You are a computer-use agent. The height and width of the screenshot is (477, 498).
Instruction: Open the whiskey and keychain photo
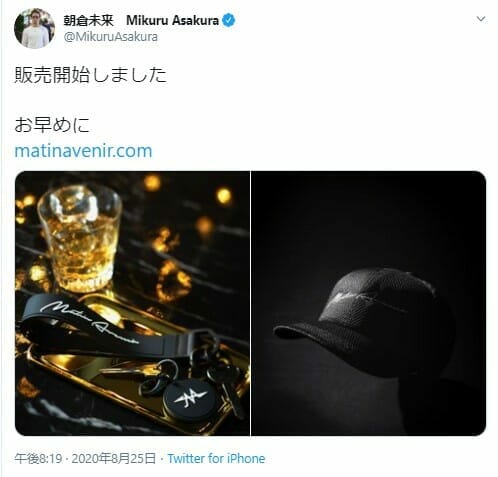132,303
